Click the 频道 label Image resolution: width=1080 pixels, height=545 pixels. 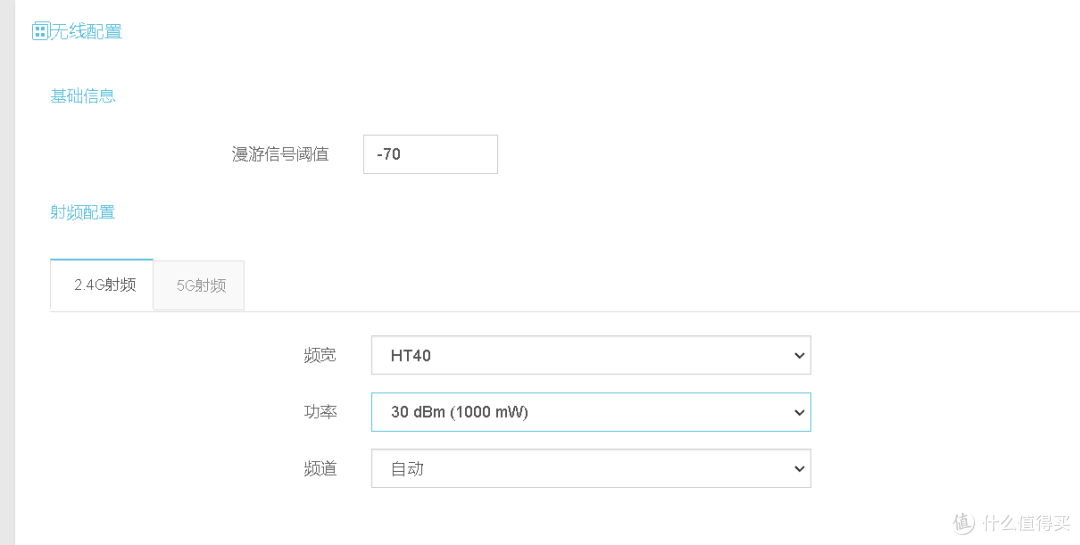(x=320, y=469)
